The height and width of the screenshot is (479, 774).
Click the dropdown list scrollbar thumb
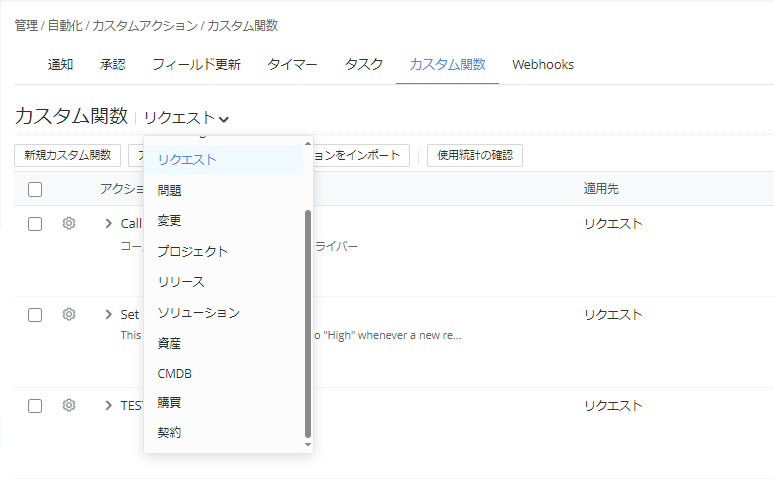[x=308, y=320]
